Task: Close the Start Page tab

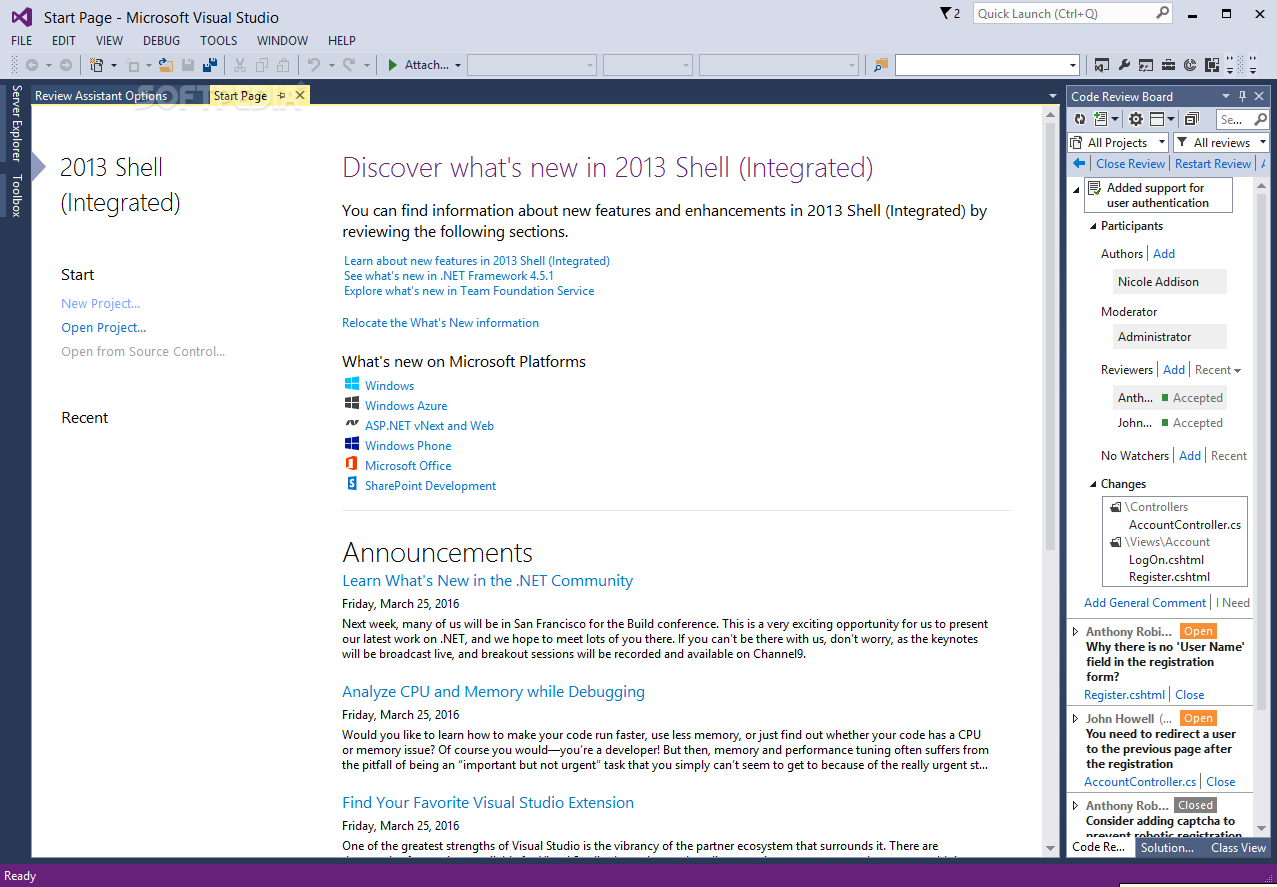Action: point(299,96)
